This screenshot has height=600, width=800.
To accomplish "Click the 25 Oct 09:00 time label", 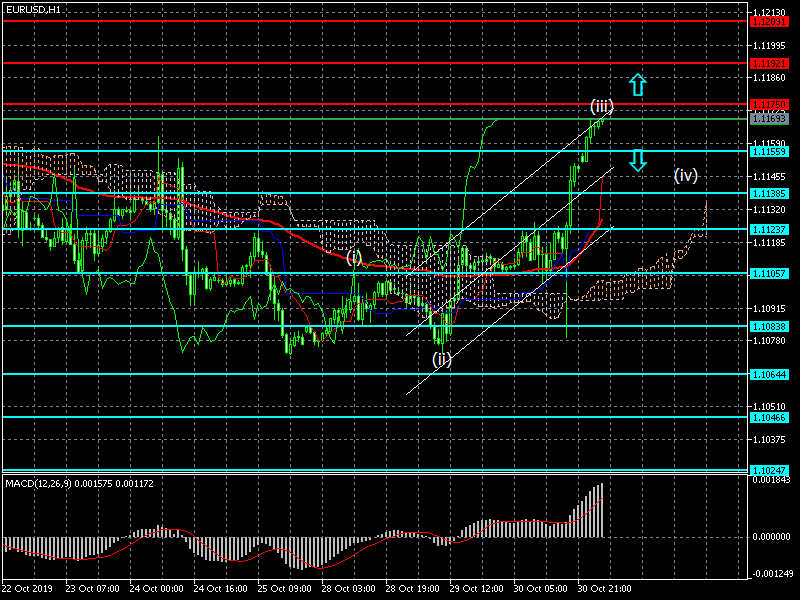I will (x=285, y=588).
